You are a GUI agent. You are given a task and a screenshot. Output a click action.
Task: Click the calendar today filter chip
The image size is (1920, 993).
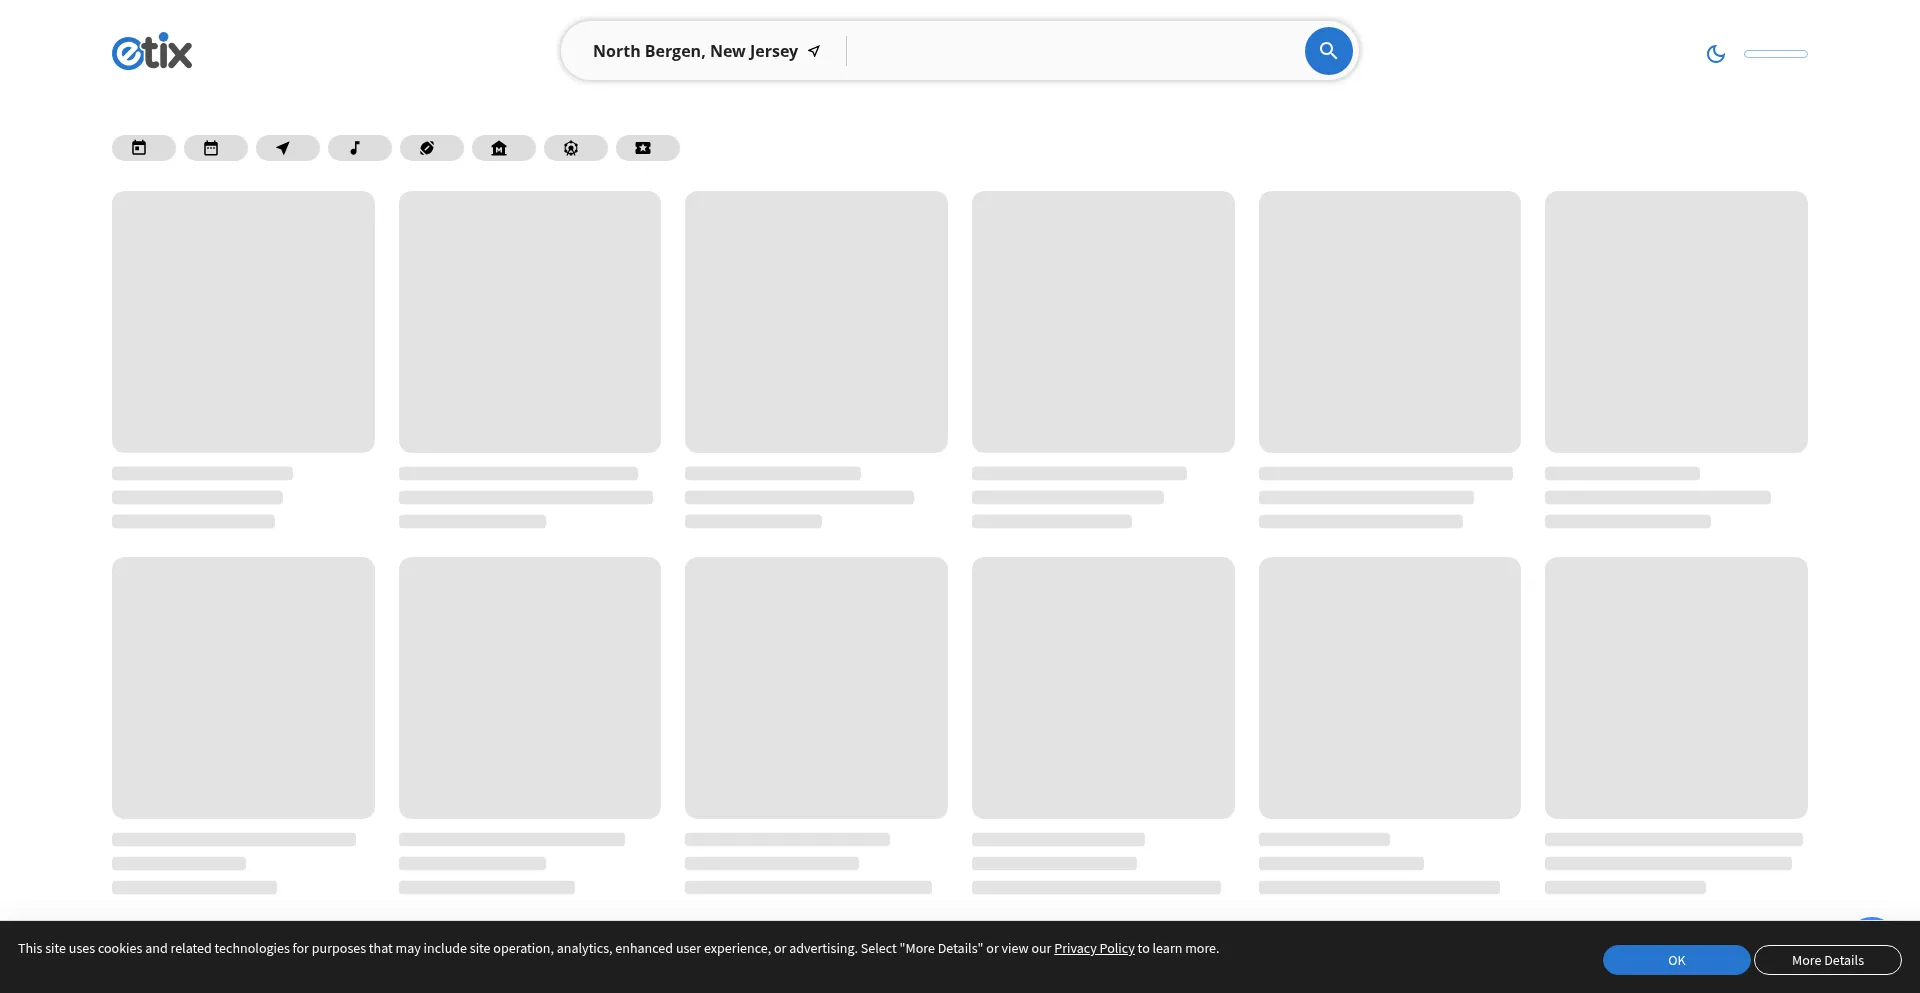tap(143, 148)
